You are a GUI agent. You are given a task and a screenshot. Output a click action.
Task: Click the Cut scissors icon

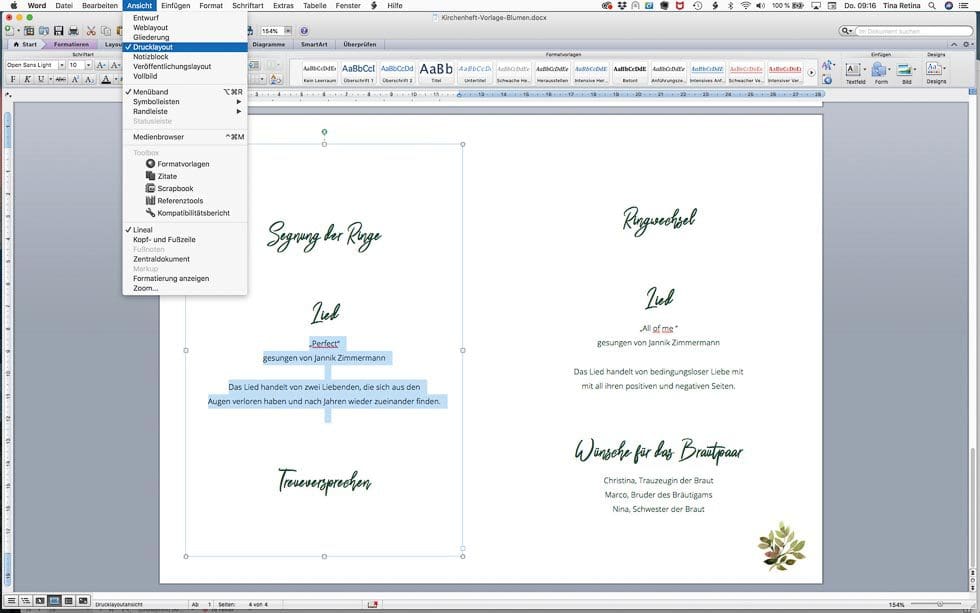point(89,31)
